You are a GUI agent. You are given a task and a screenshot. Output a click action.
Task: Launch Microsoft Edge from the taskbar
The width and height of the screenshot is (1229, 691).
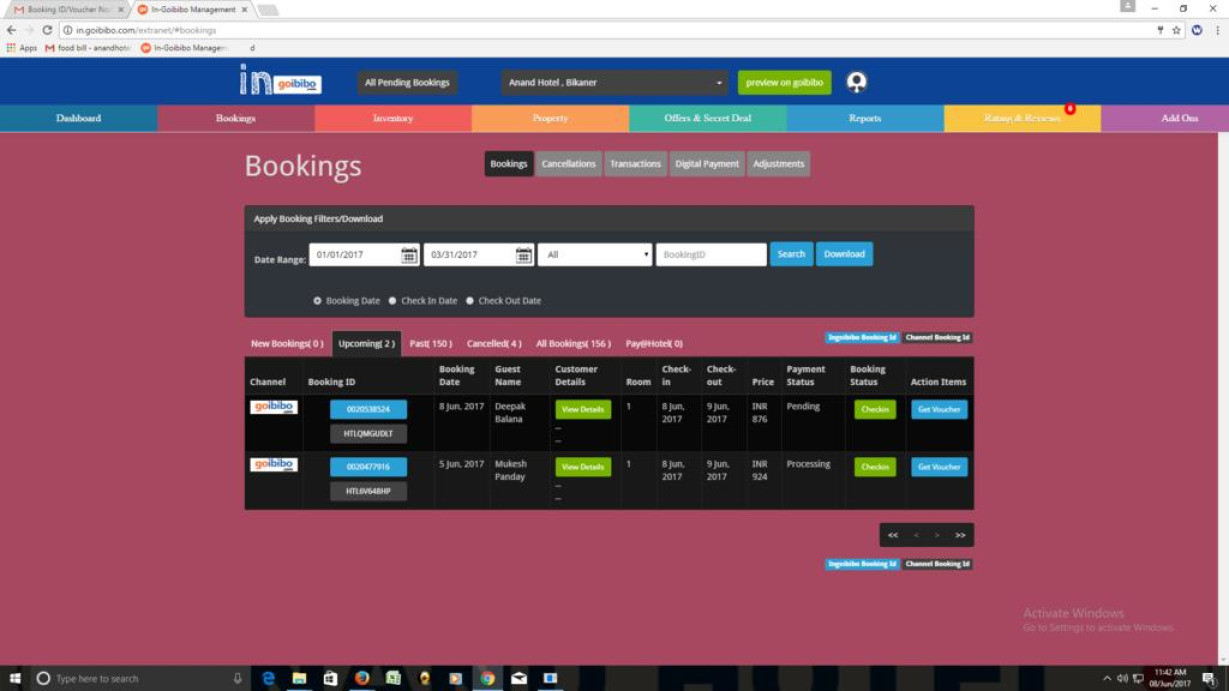(268, 678)
